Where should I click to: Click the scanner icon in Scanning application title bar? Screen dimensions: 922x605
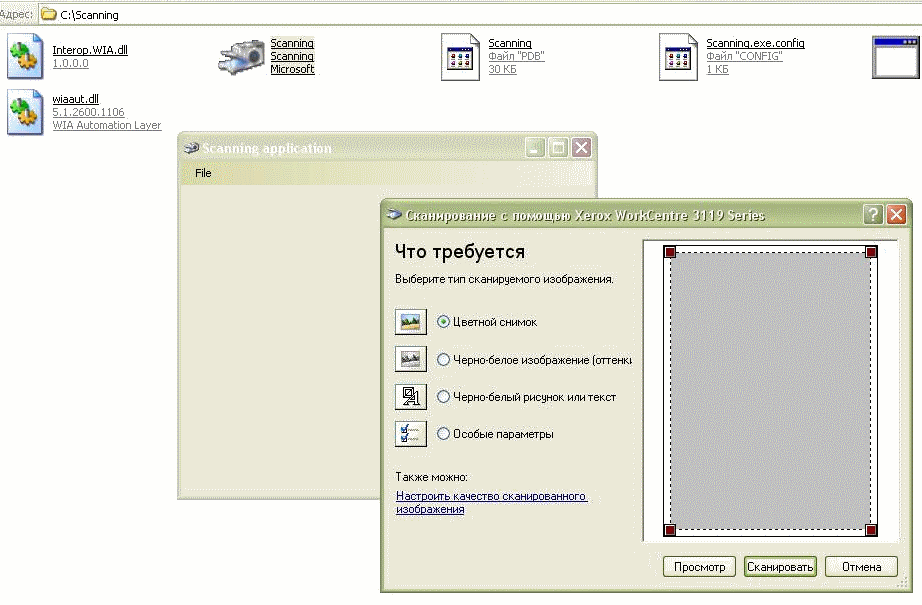click(192, 148)
